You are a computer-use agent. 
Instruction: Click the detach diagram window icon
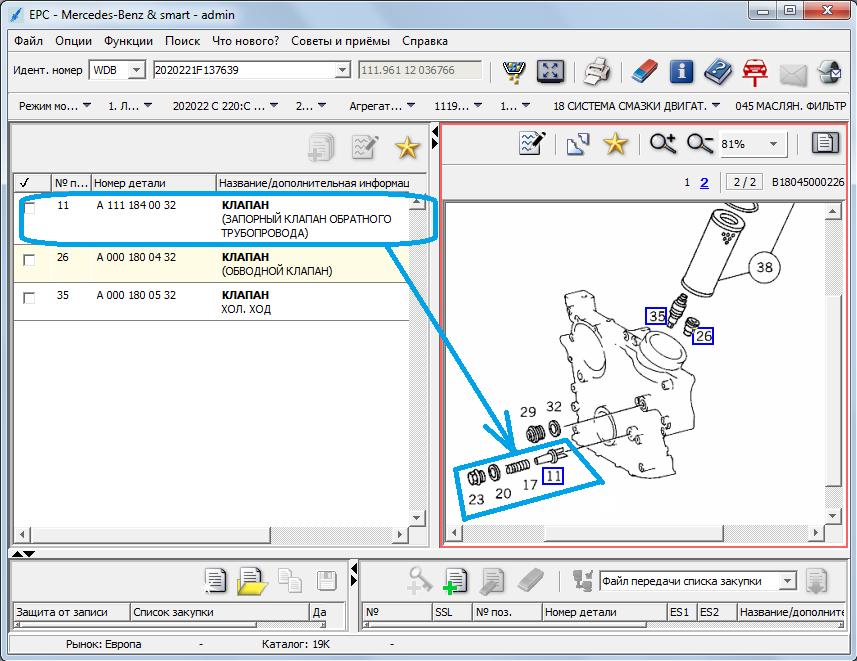[578, 144]
